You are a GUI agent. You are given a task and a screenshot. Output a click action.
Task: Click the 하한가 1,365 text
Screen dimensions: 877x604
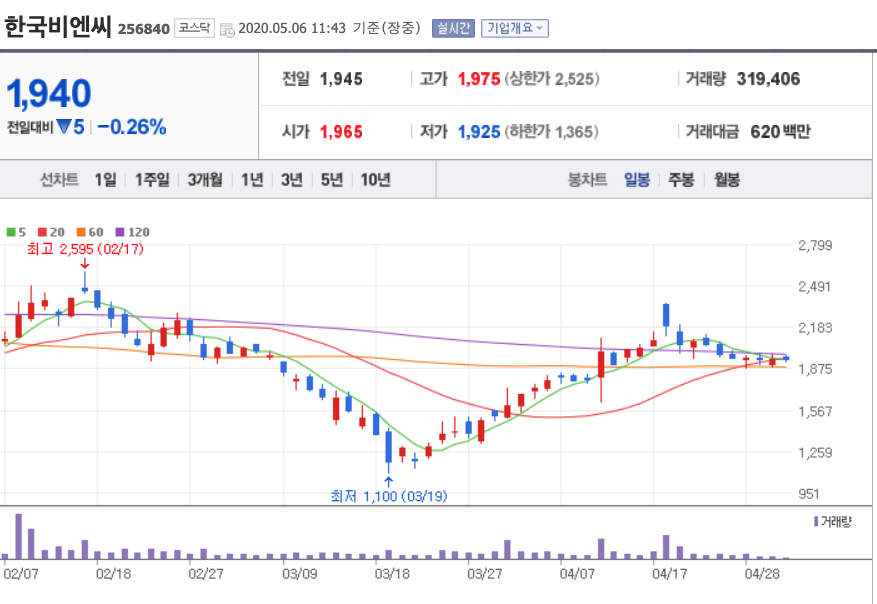click(551, 132)
